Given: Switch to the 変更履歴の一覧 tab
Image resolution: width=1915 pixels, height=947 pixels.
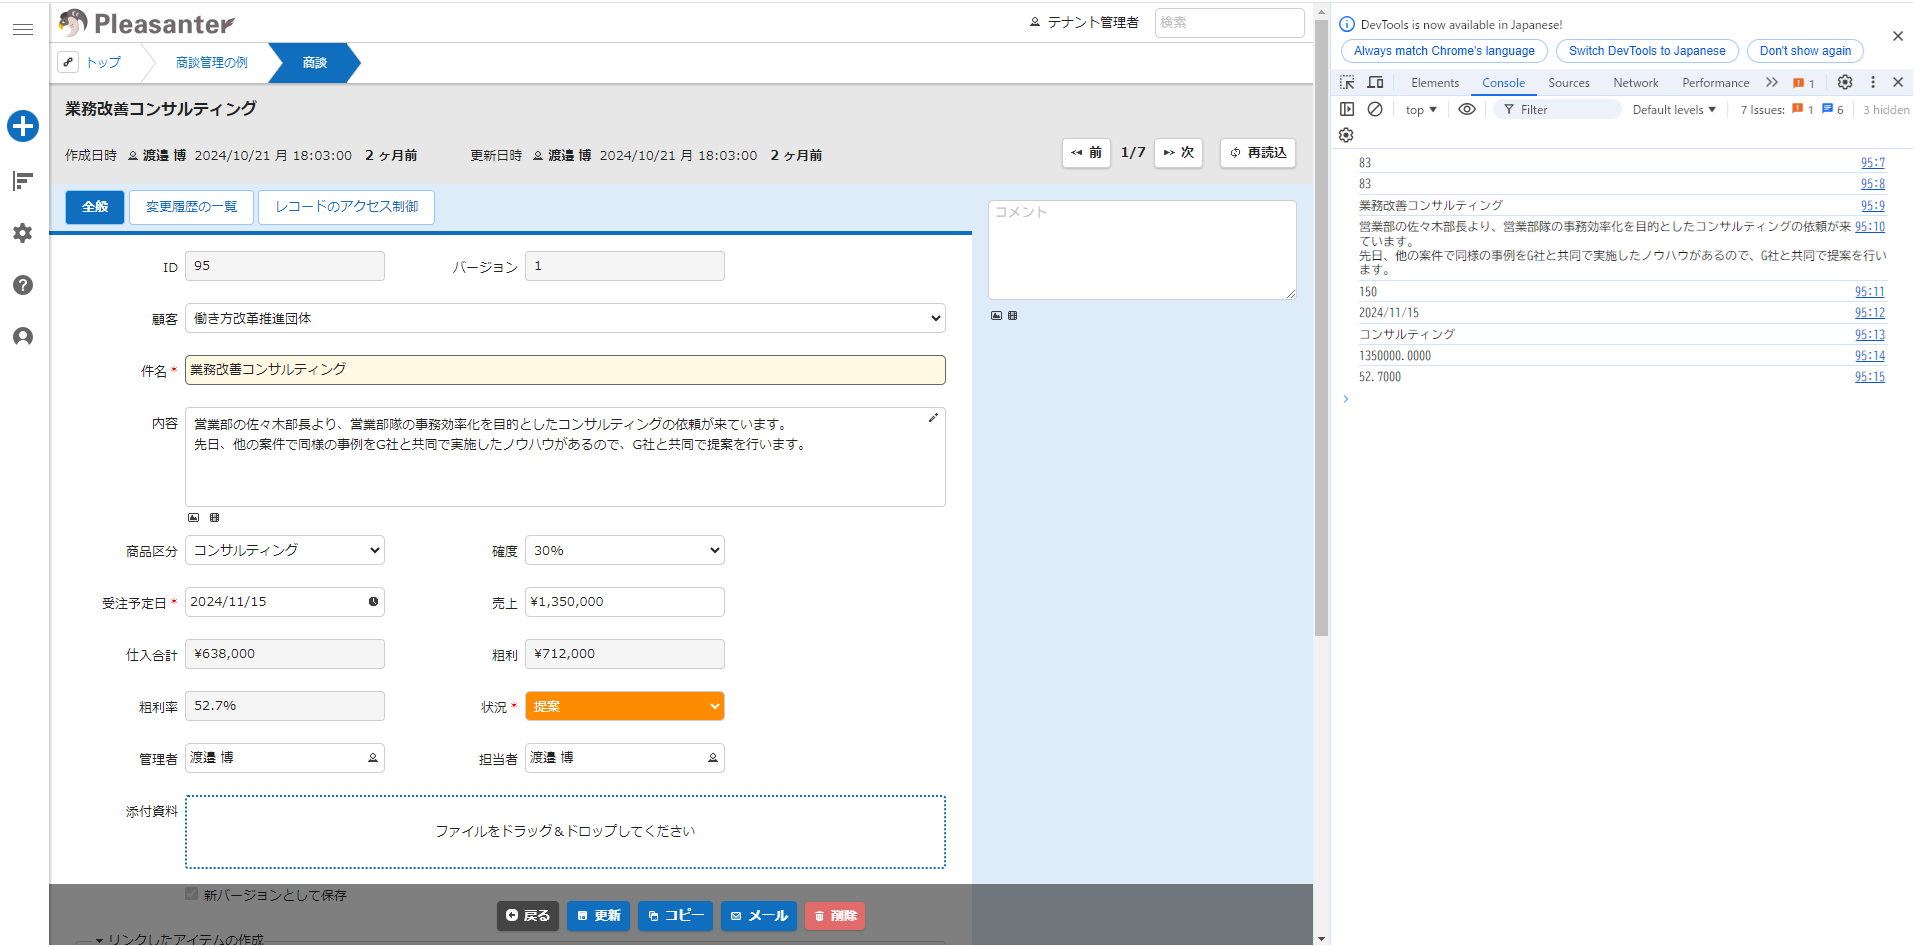Looking at the screenshot, I should tap(191, 207).
